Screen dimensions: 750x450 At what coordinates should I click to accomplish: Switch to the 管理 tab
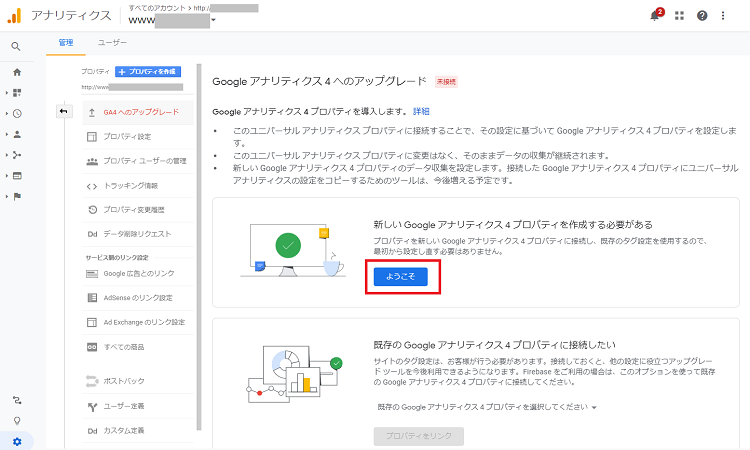click(x=66, y=43)
